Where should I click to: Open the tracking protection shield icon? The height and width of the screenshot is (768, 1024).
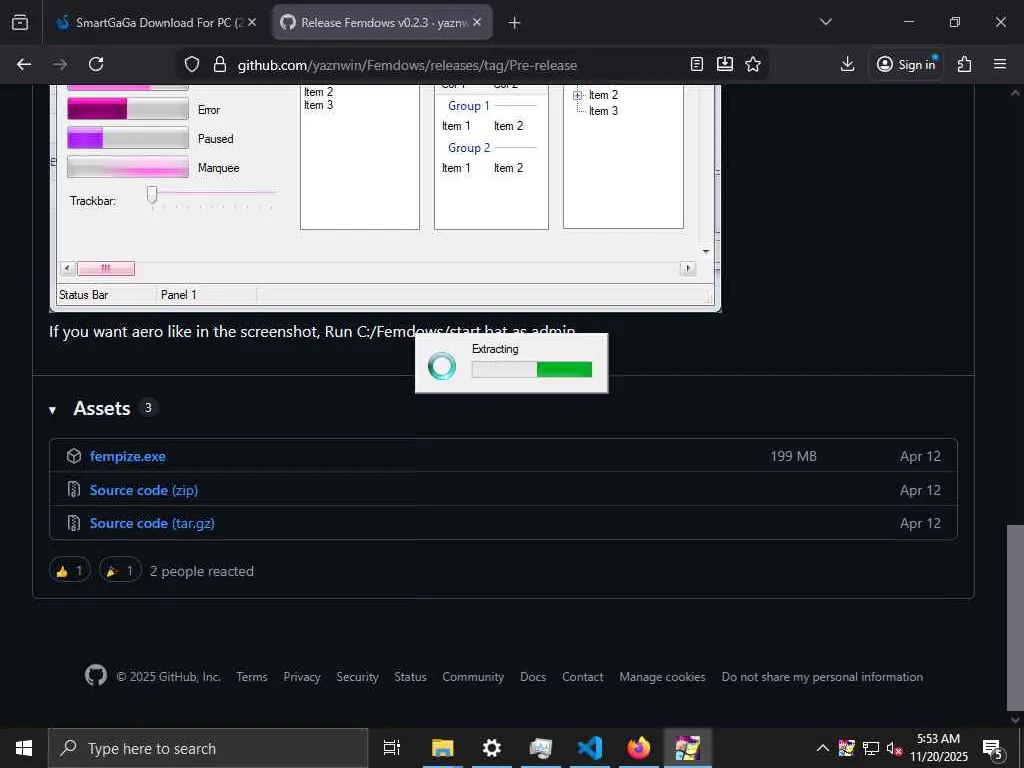191,64
